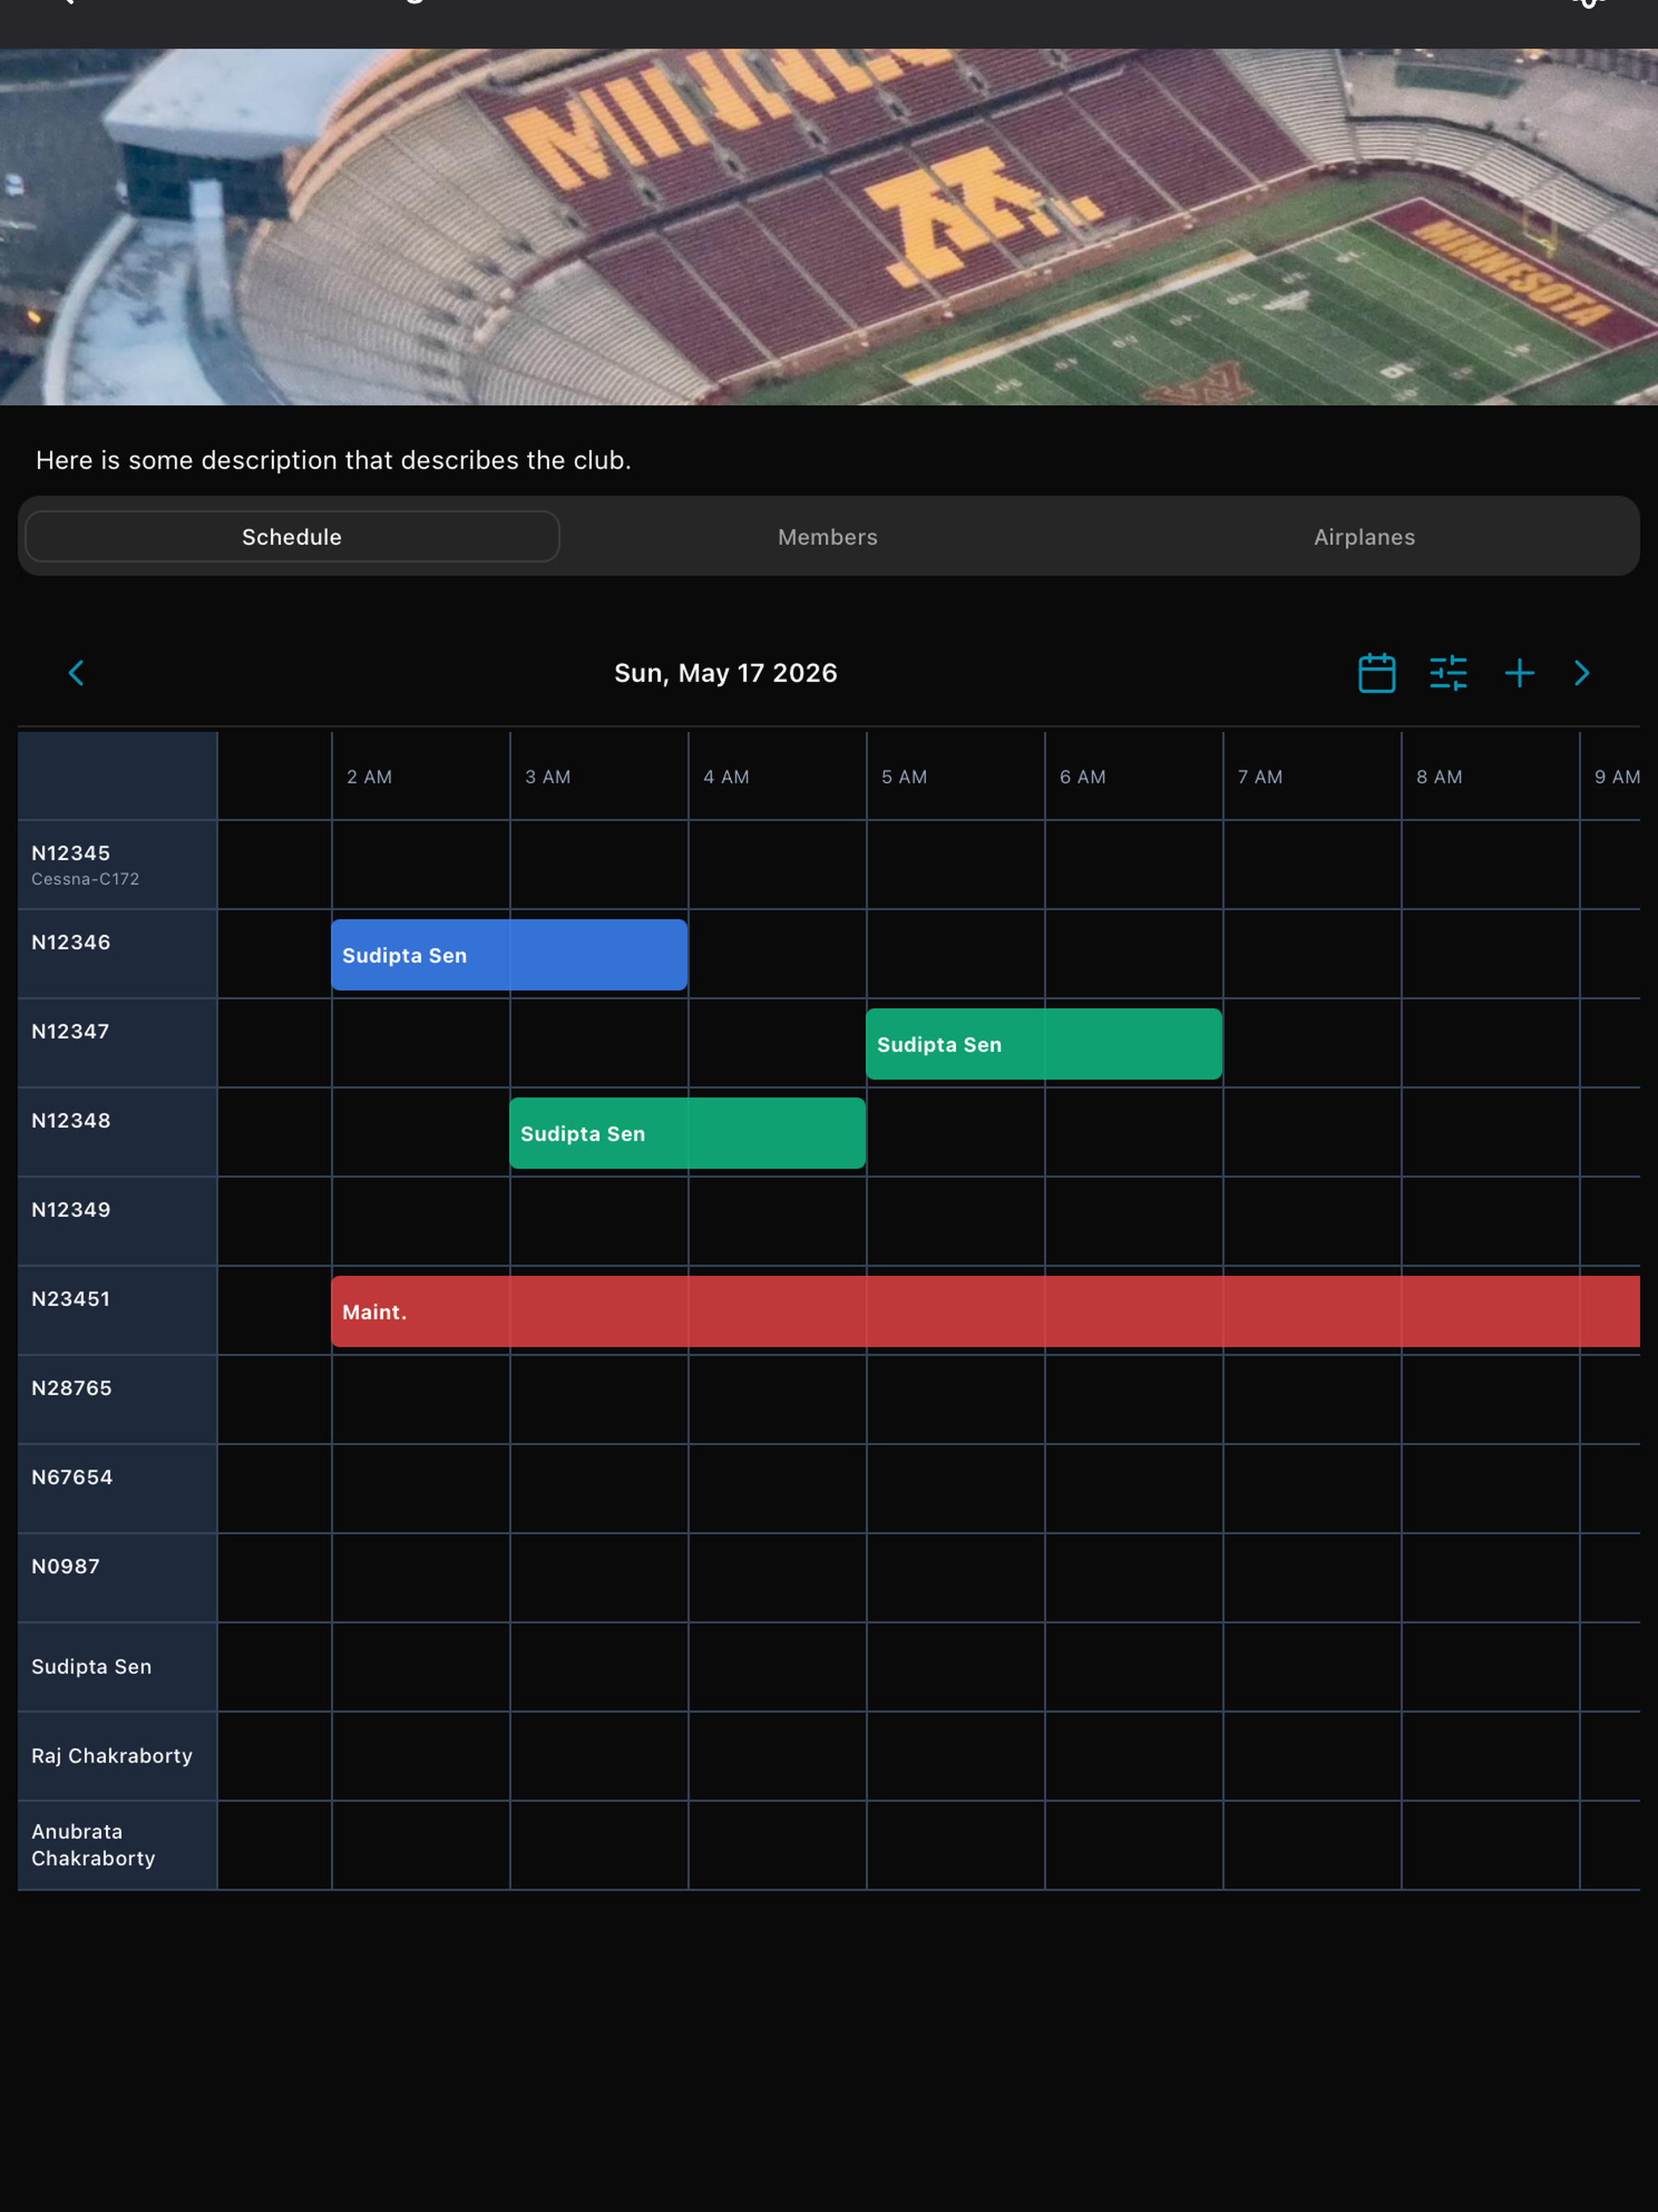Open the calendar date picker icon
The image size is (1658, 2212).
click(1376, 673)
